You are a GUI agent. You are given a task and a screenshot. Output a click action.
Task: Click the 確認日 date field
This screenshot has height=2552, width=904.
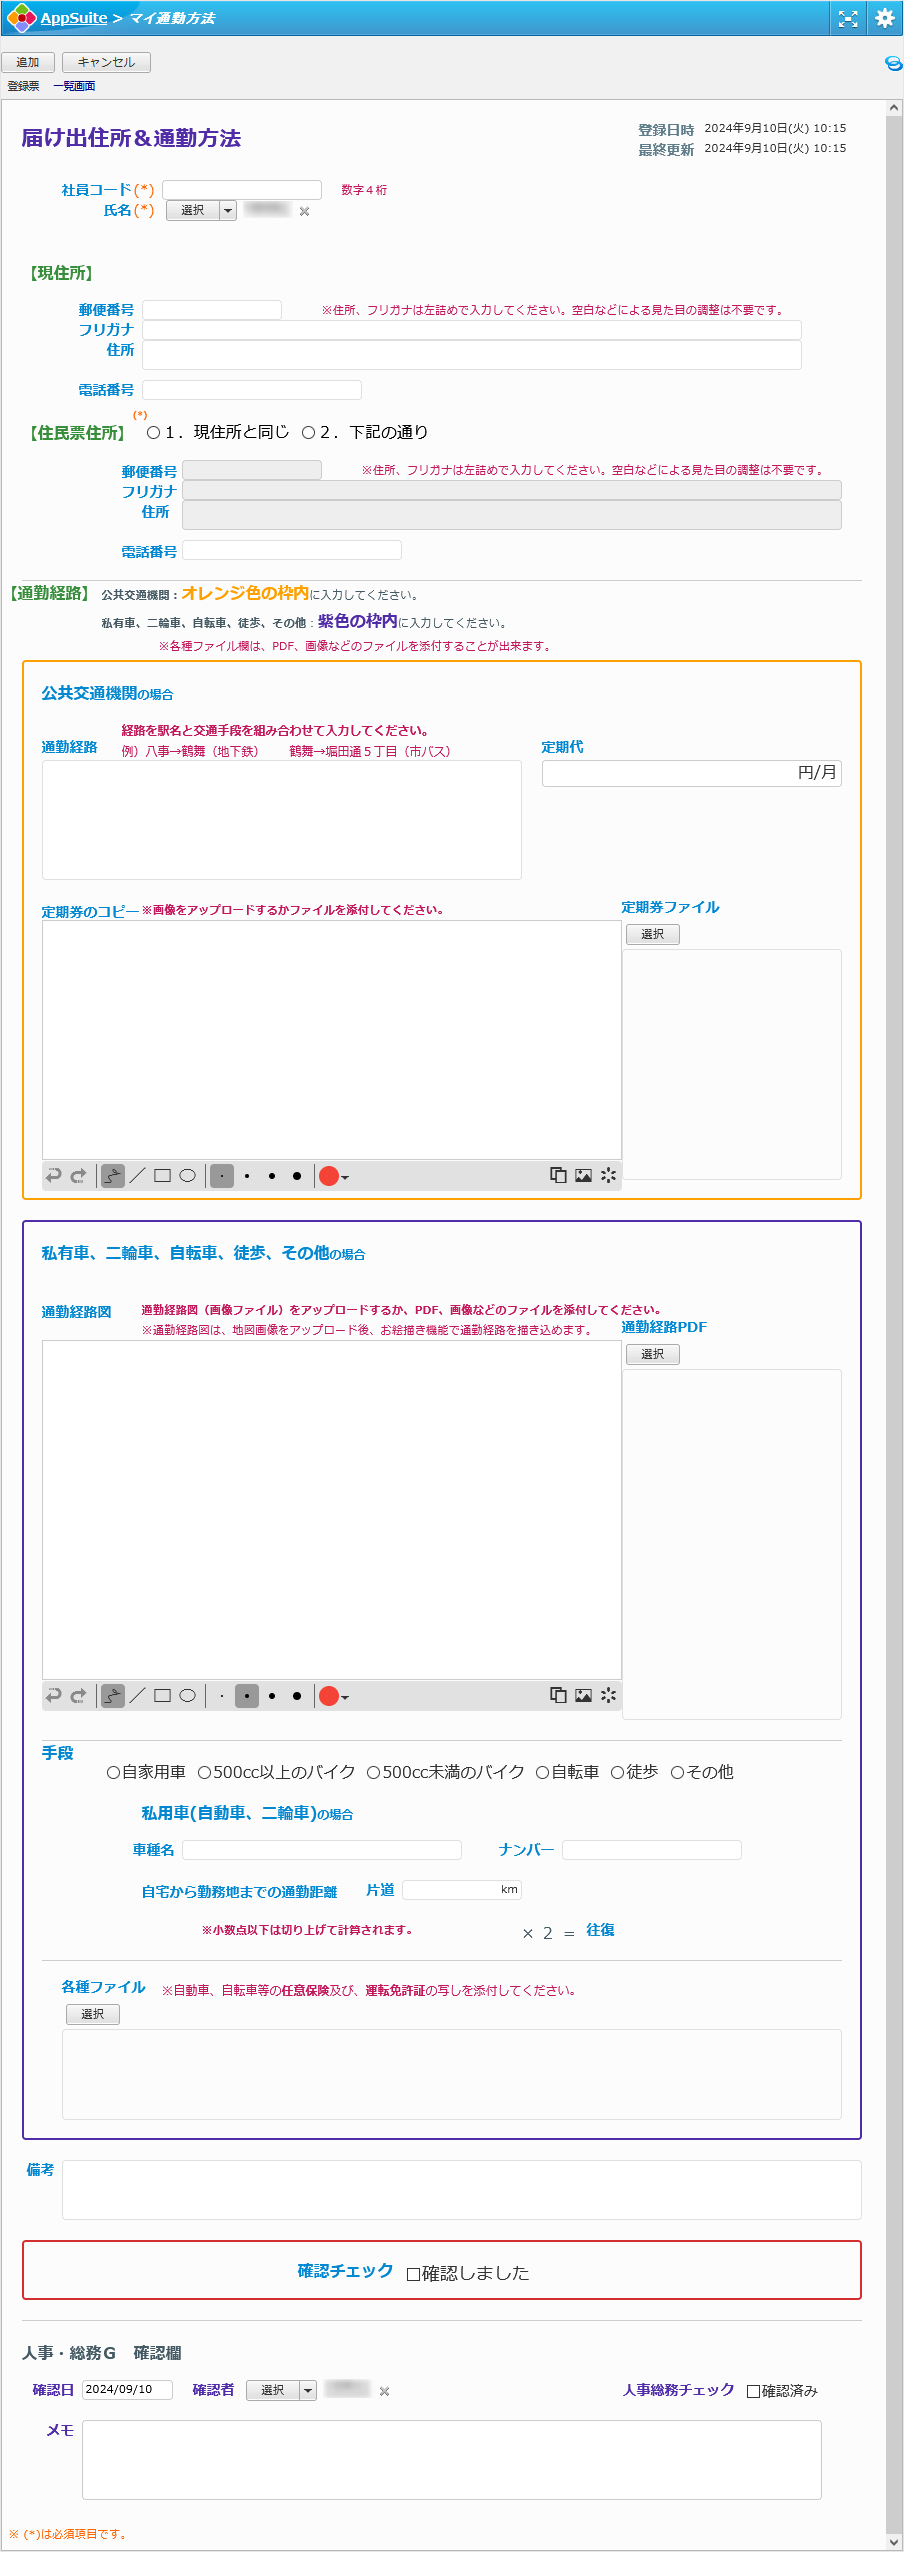[x=127, y=2389]
